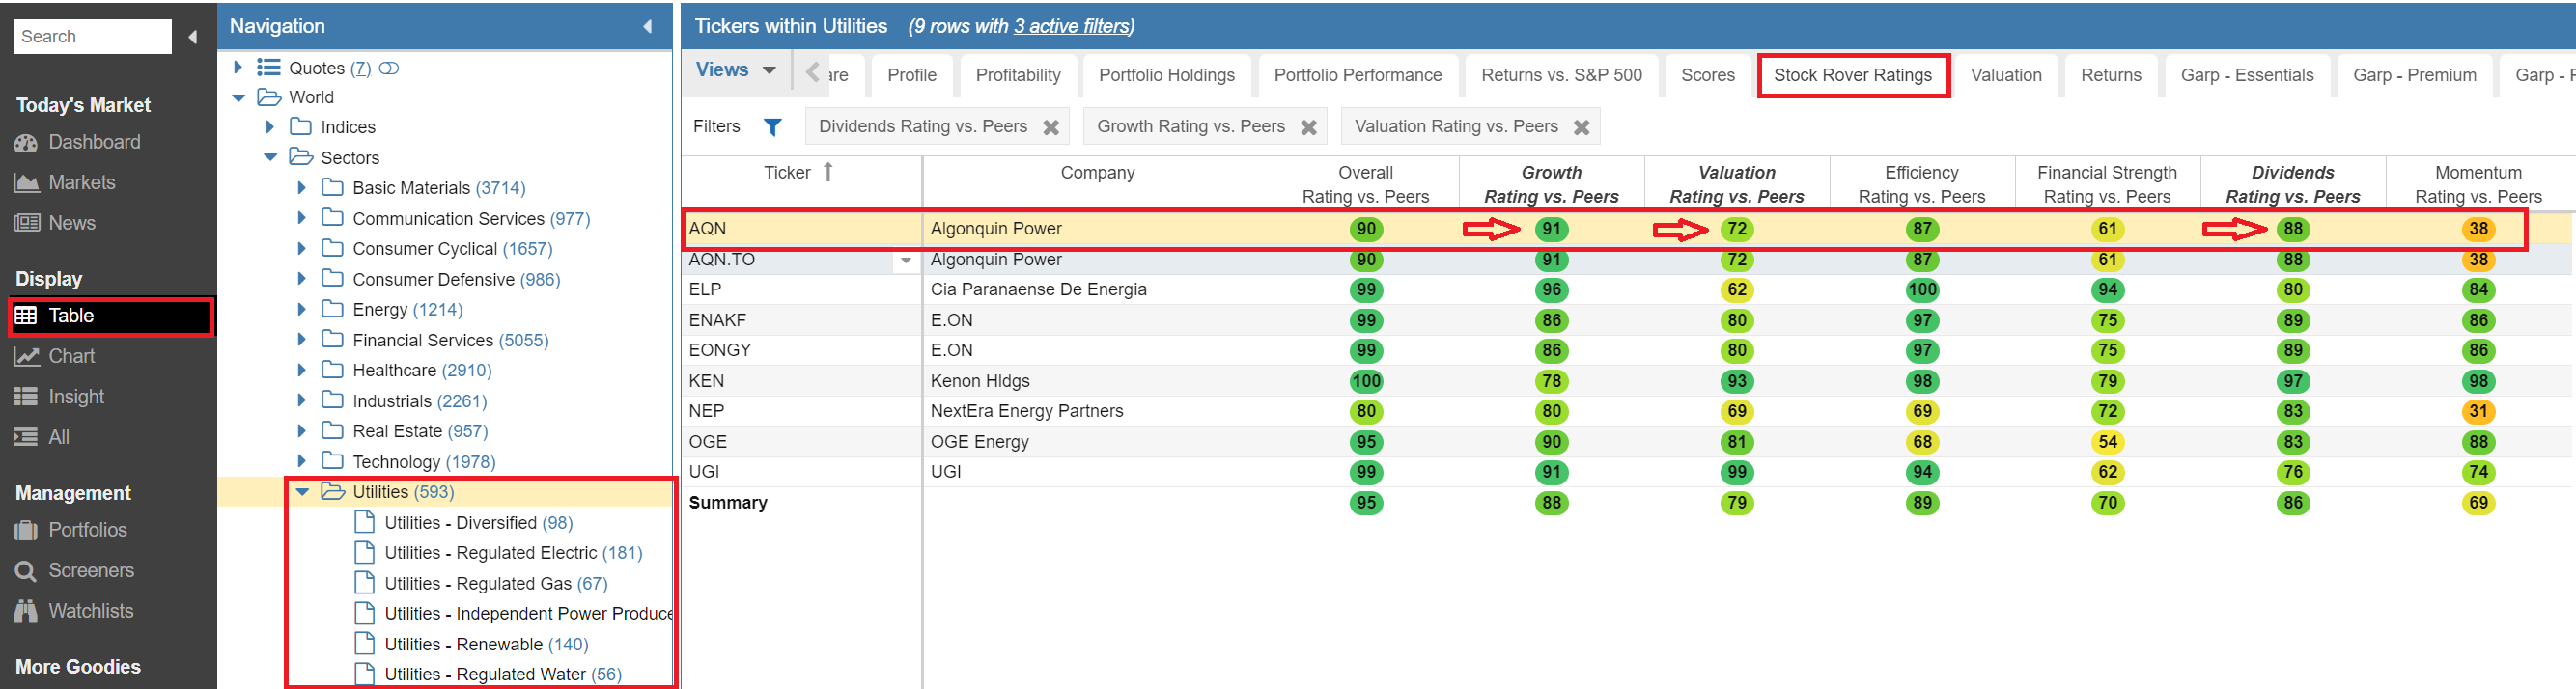The width and height of the screenshot is (2576, 689).
Task: Open Markets chart icon in sidebar
Action: (26, 183)
